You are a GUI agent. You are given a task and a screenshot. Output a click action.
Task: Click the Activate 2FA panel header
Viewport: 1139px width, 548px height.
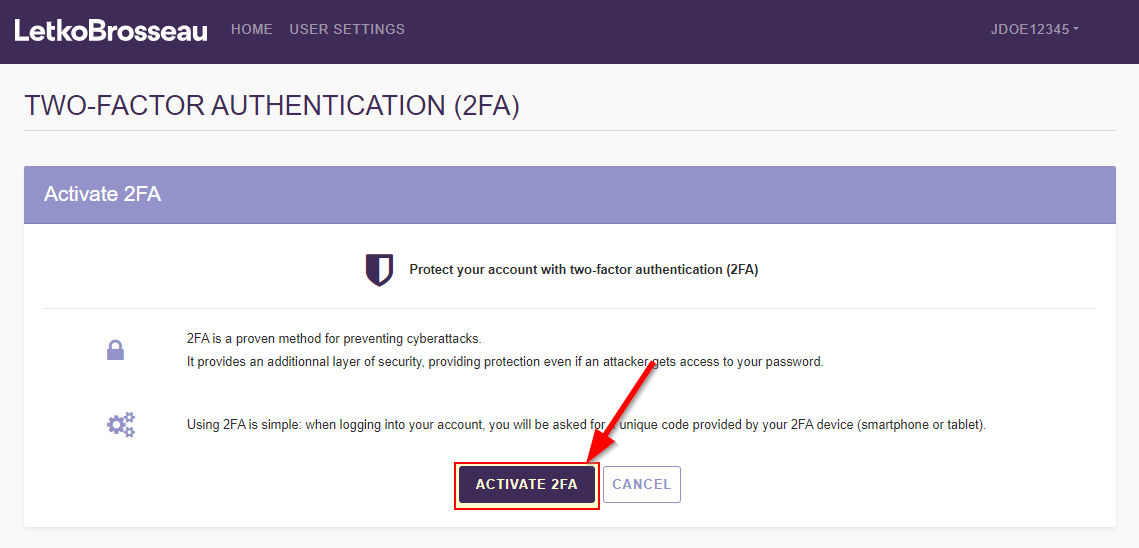569,194
